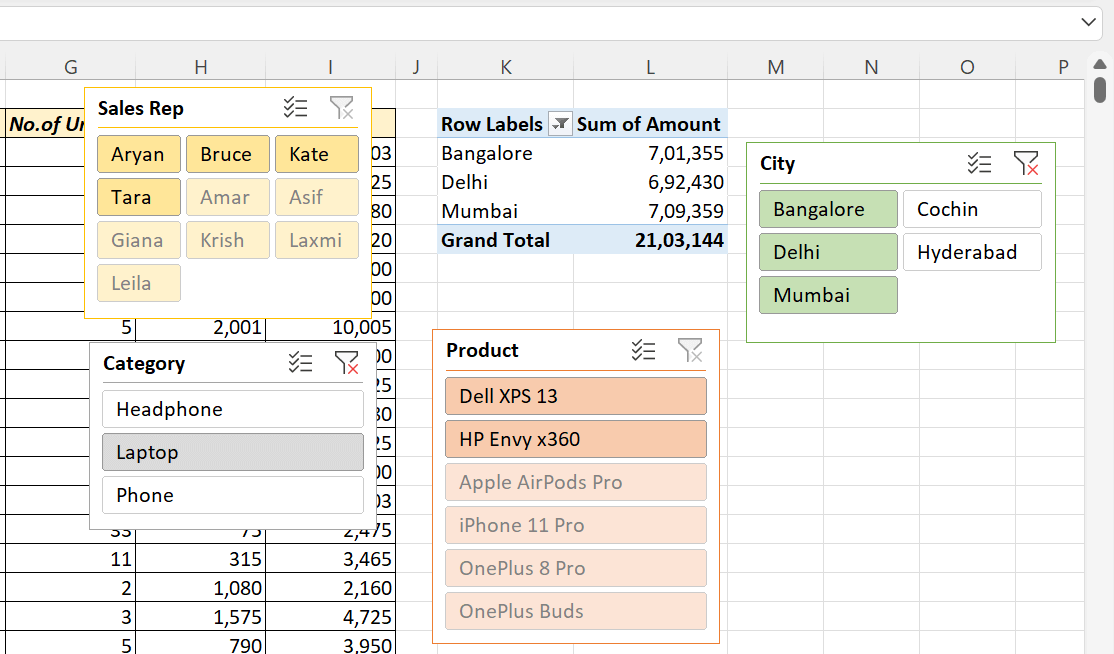Select Headphone category
Image resolution: width=1114 pixels, height=654 pixels.
tap(233, 409)
